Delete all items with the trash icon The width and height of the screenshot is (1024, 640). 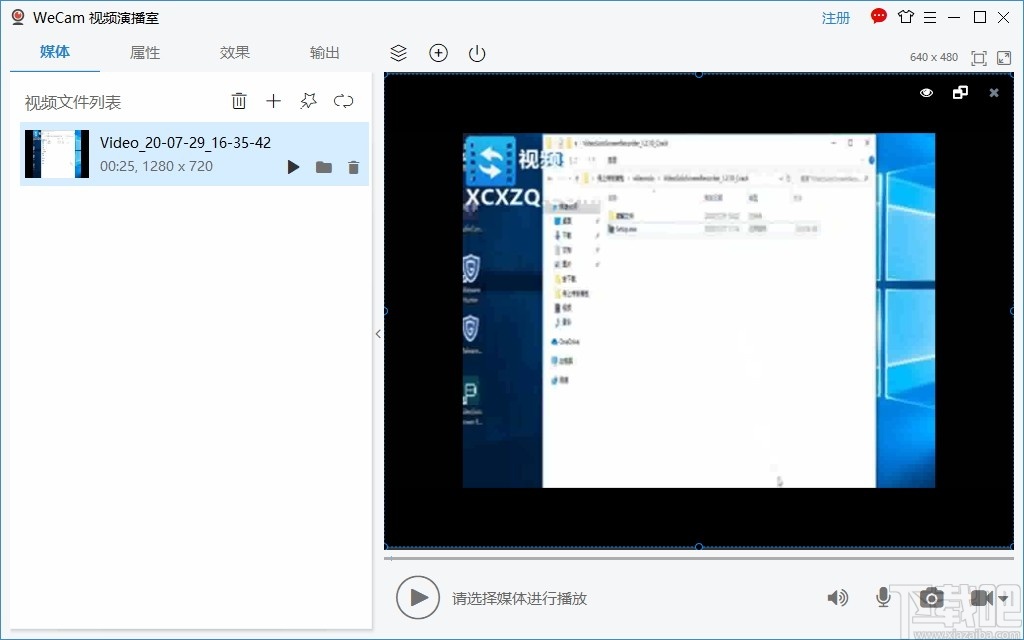(x=238, y=100)
